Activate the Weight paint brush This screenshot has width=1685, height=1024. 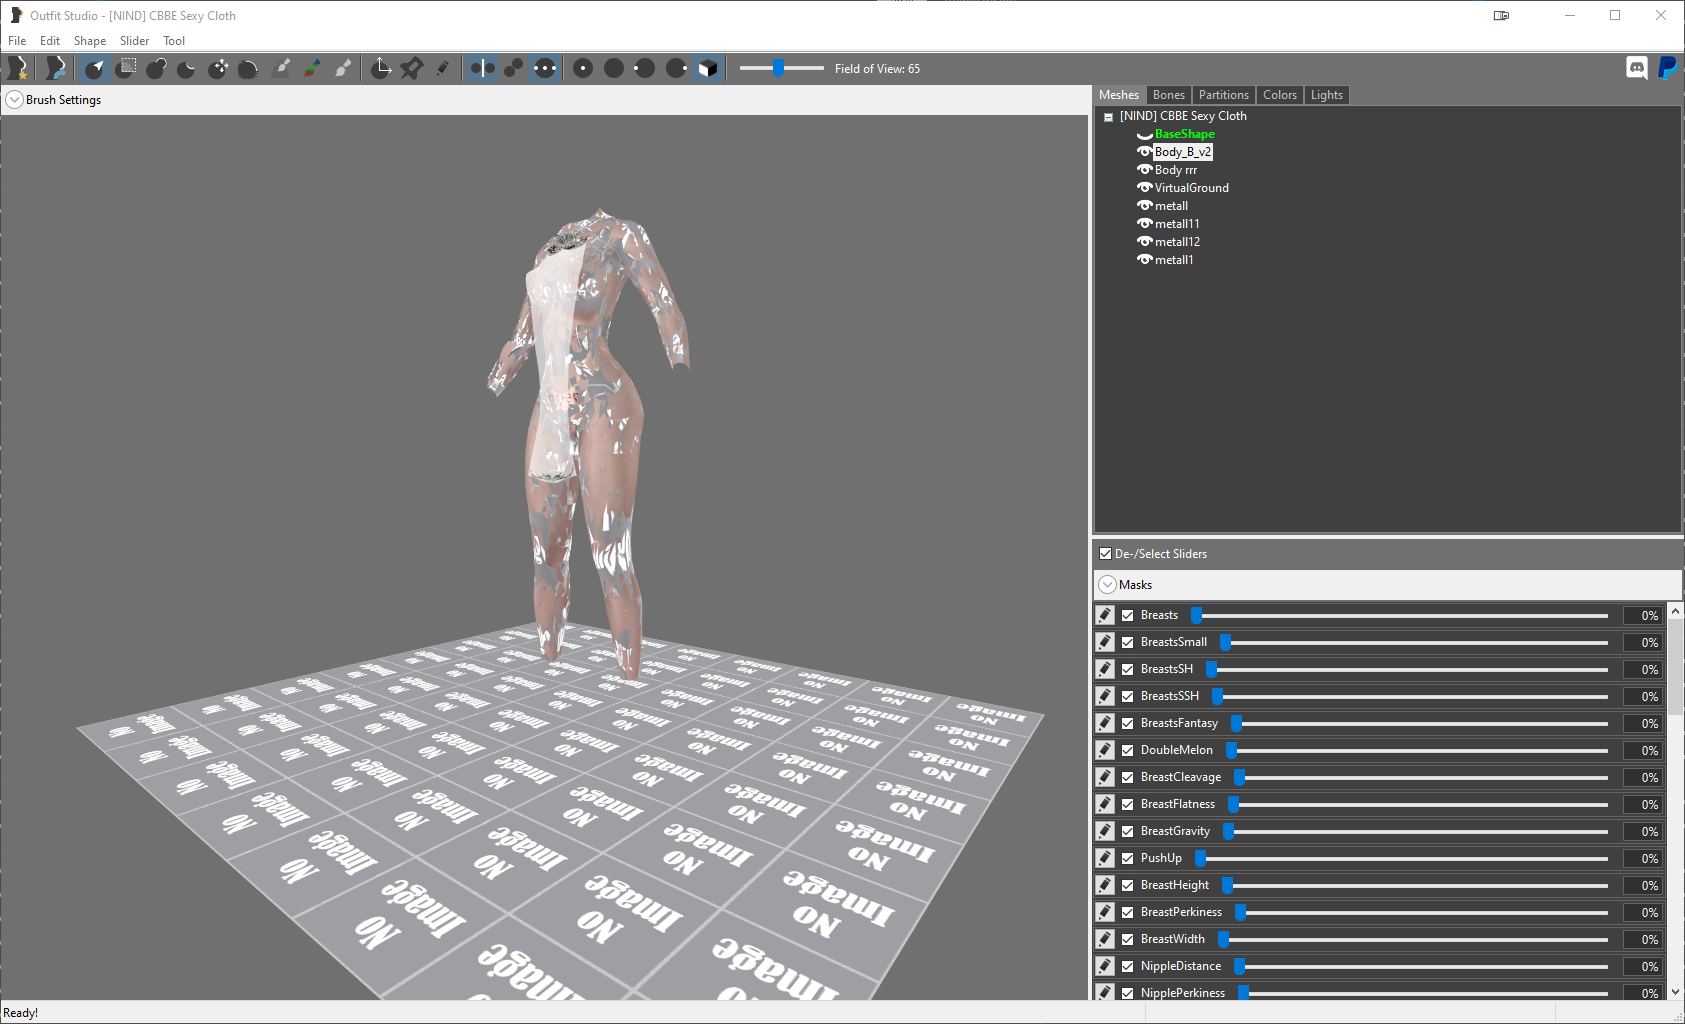tap(282, 68)
